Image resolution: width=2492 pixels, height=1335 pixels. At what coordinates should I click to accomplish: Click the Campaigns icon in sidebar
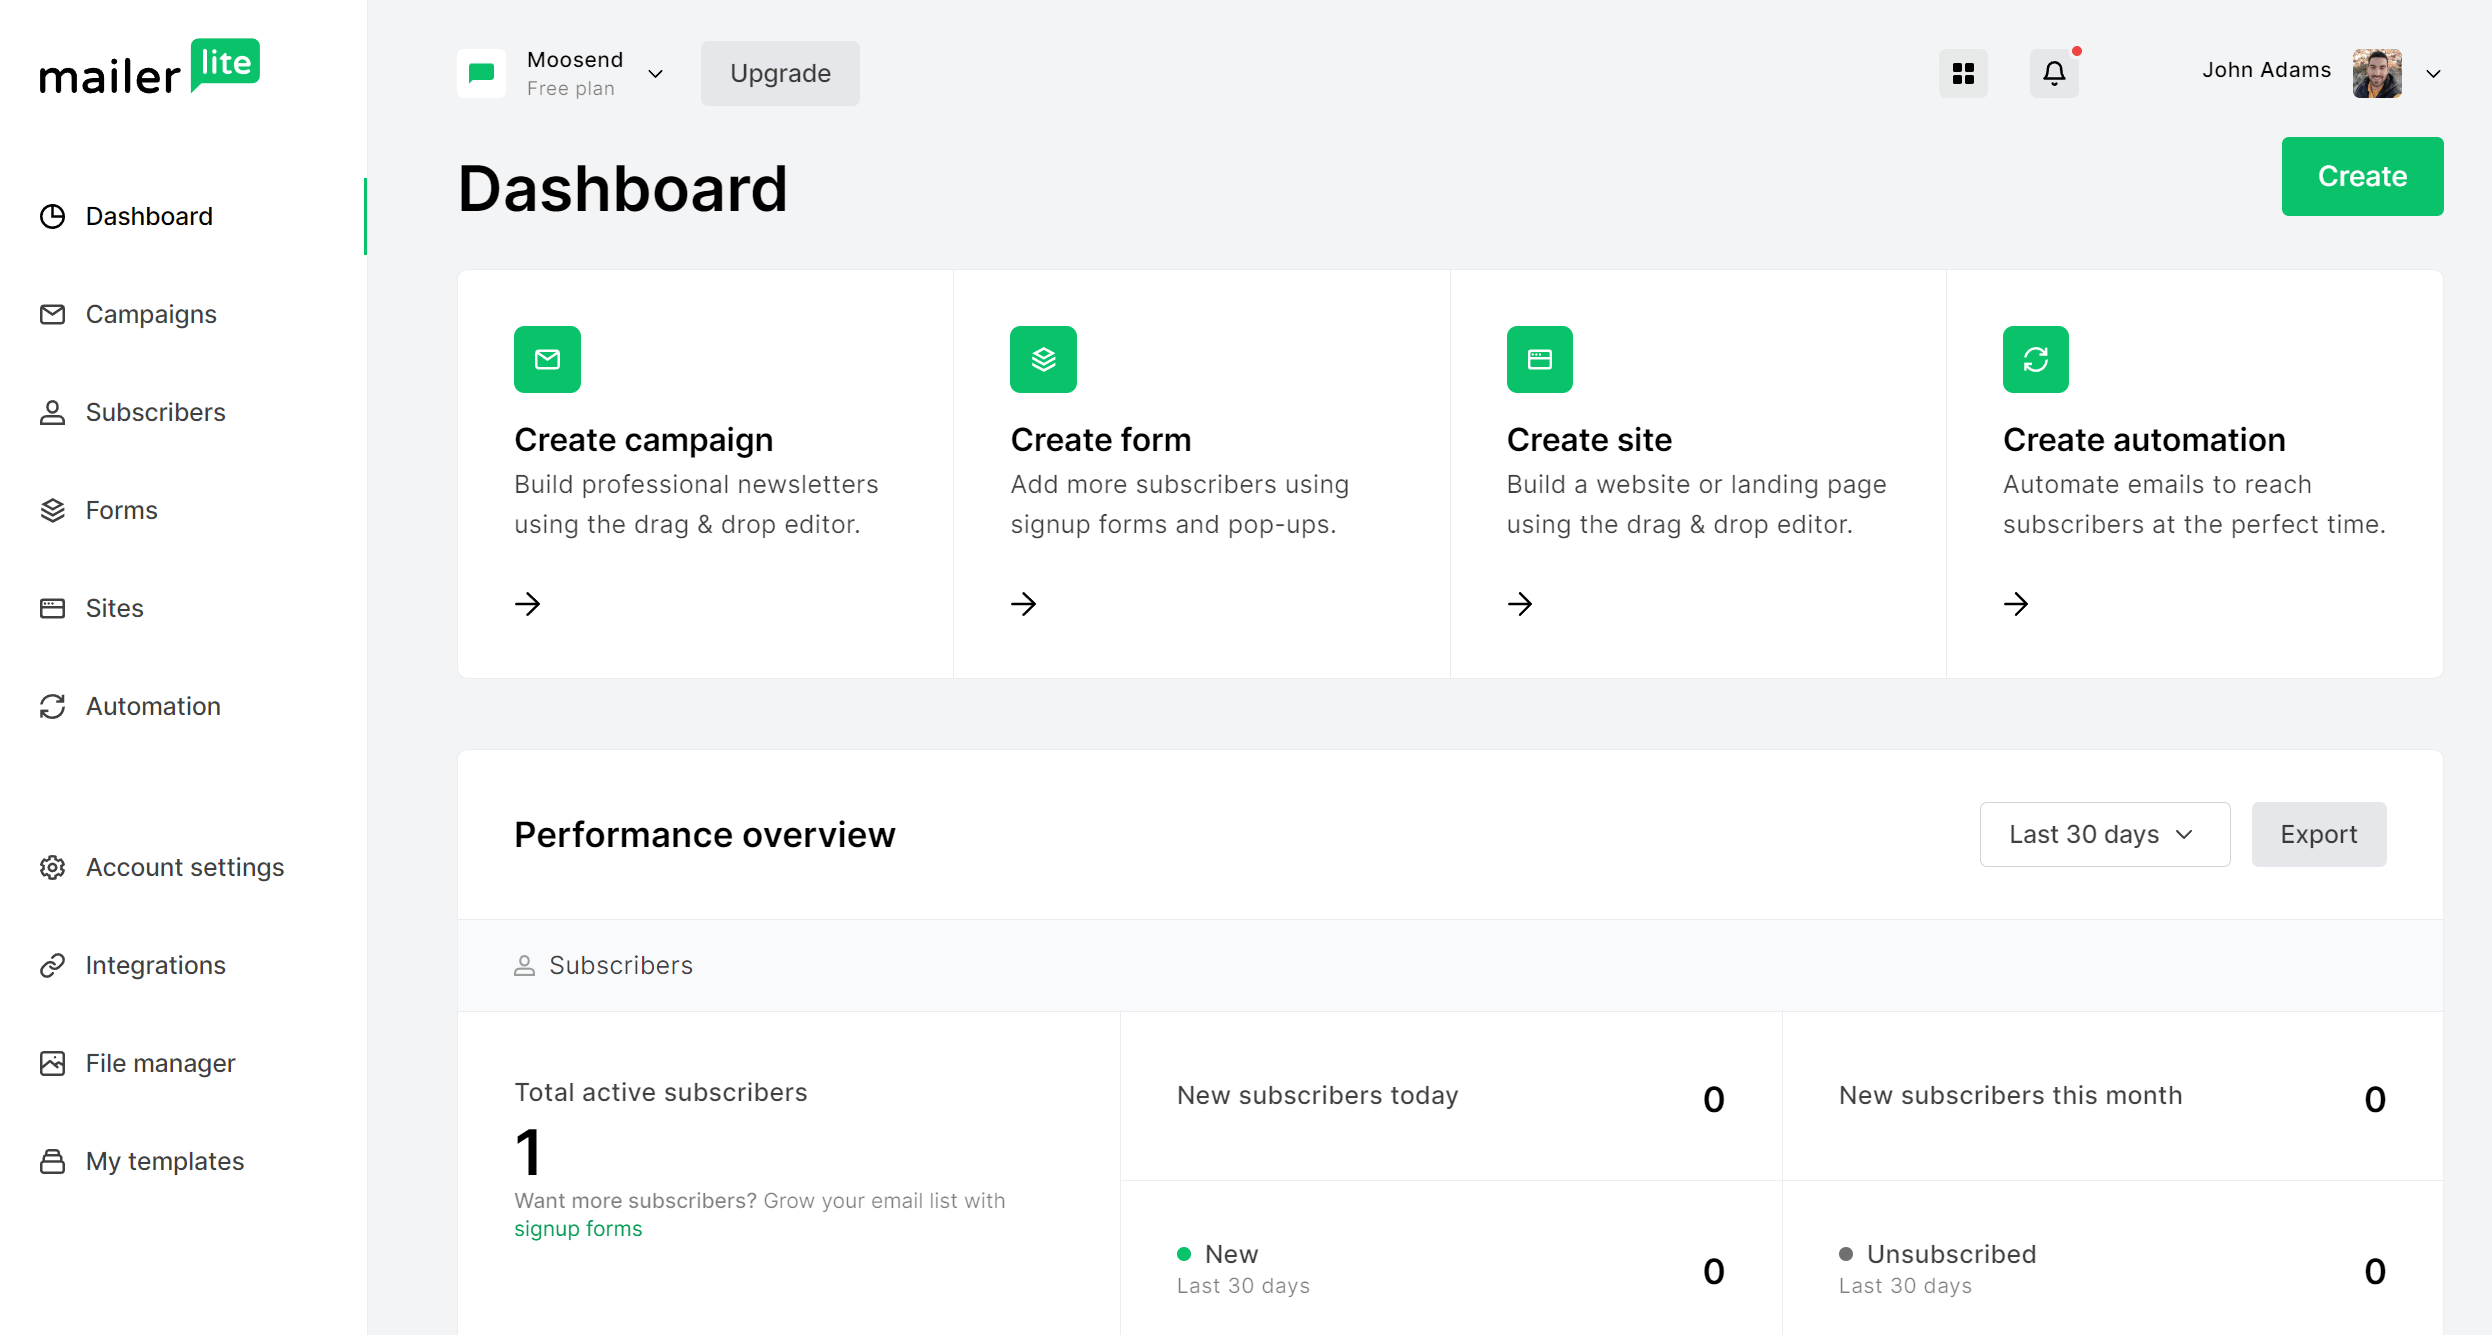click(53, 313)
